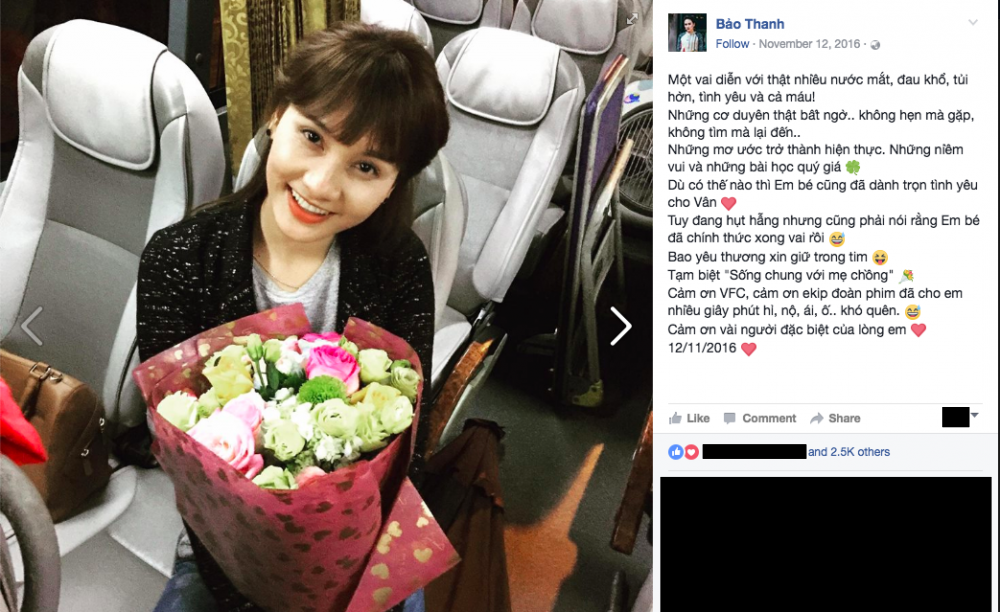Screen dimensions: 1000x612
Task: Open the dropdown arrow beside black profile box
Action: coord(974,415)
